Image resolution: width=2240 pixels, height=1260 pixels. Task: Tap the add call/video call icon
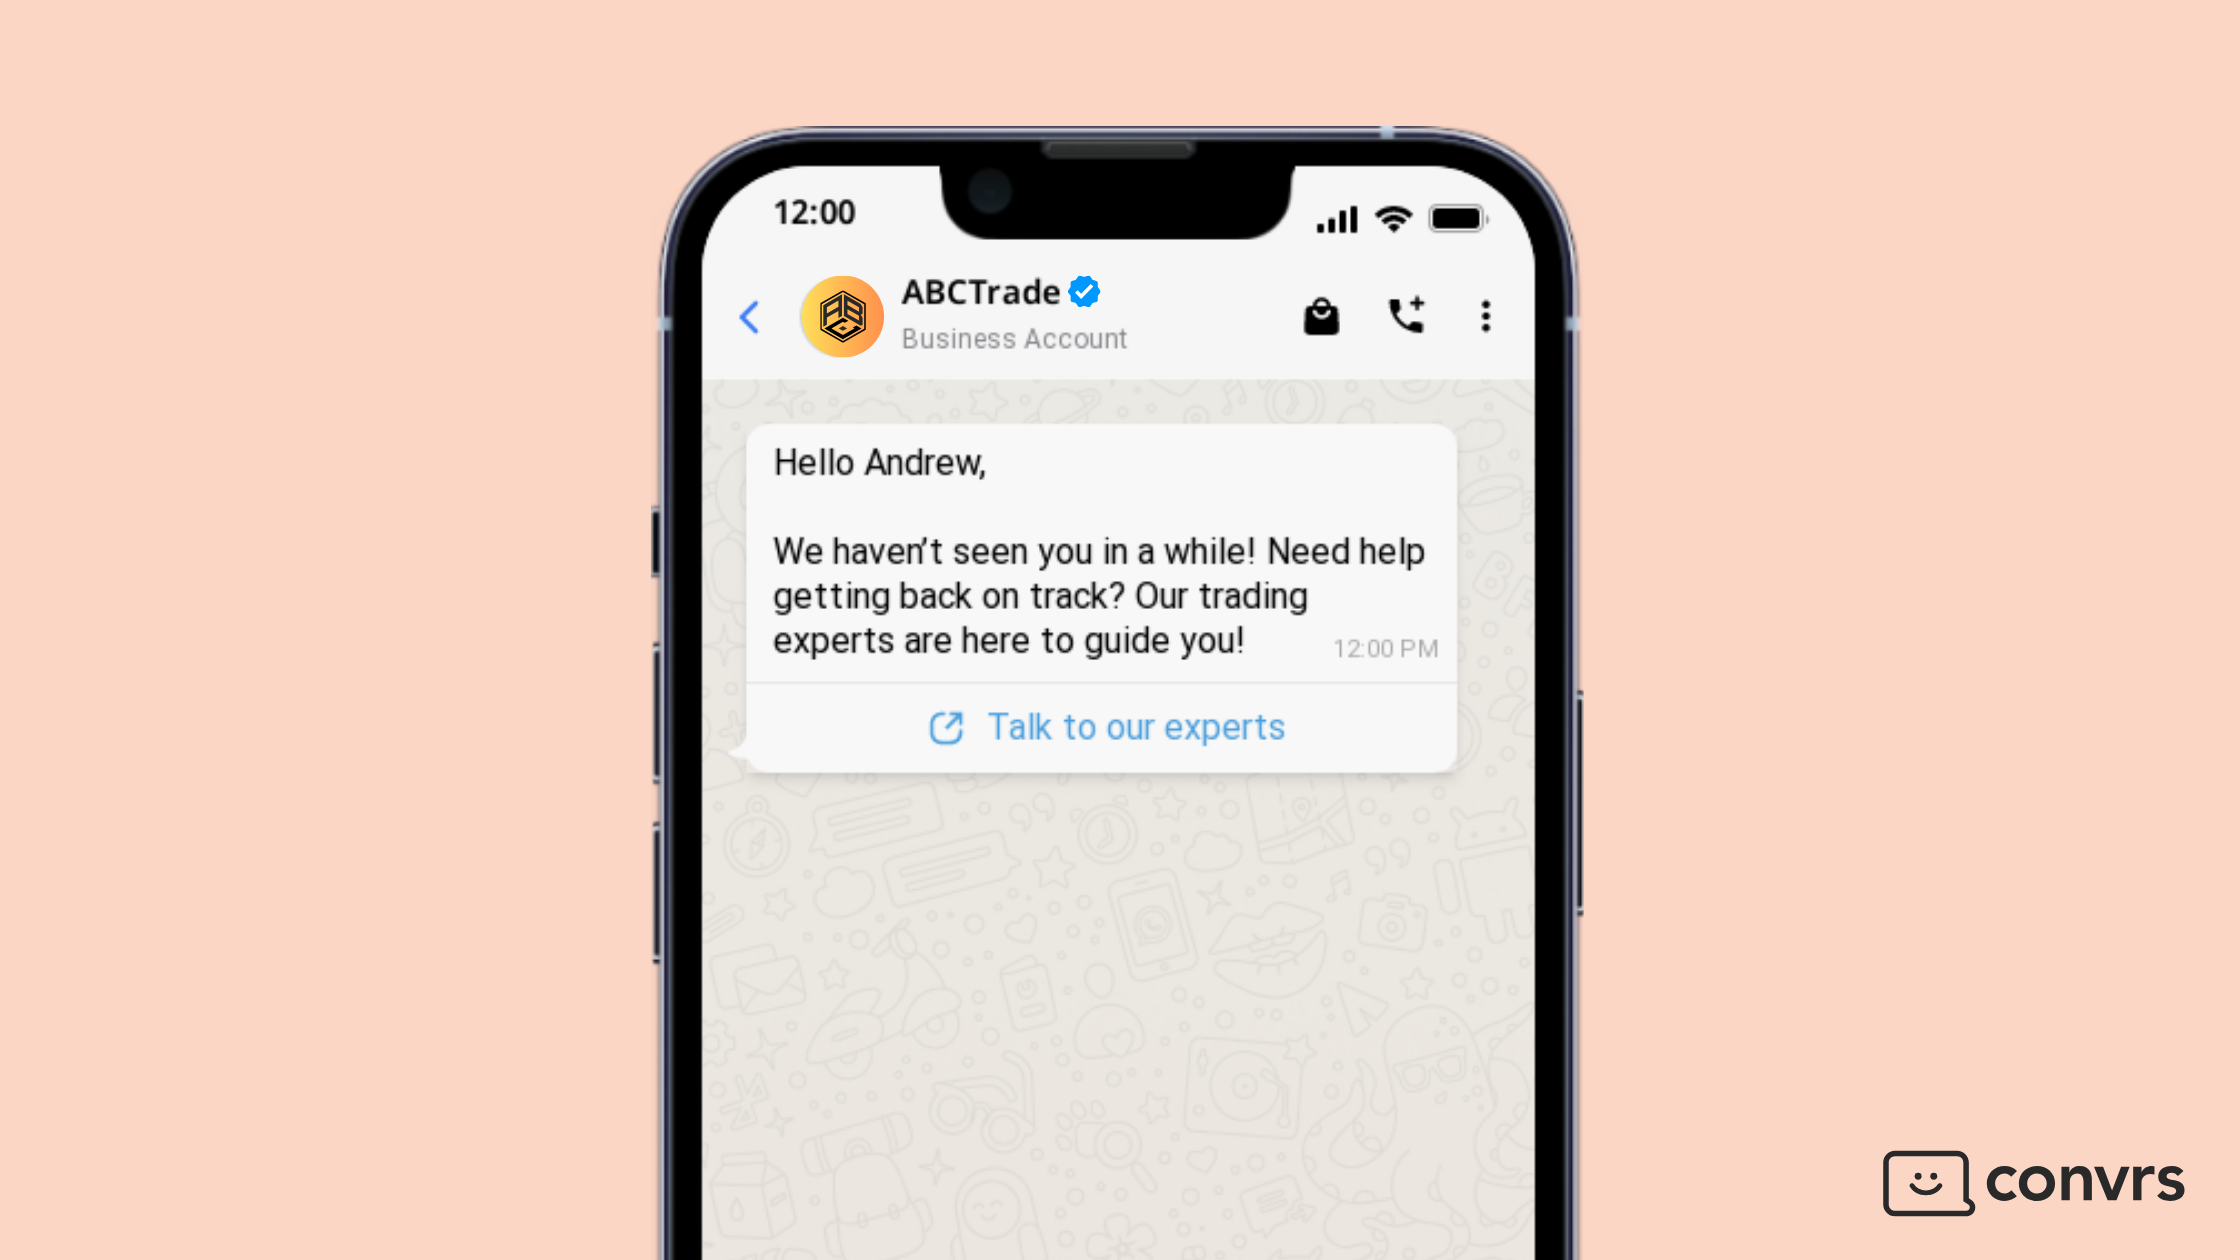click(x=1403, y=315)
